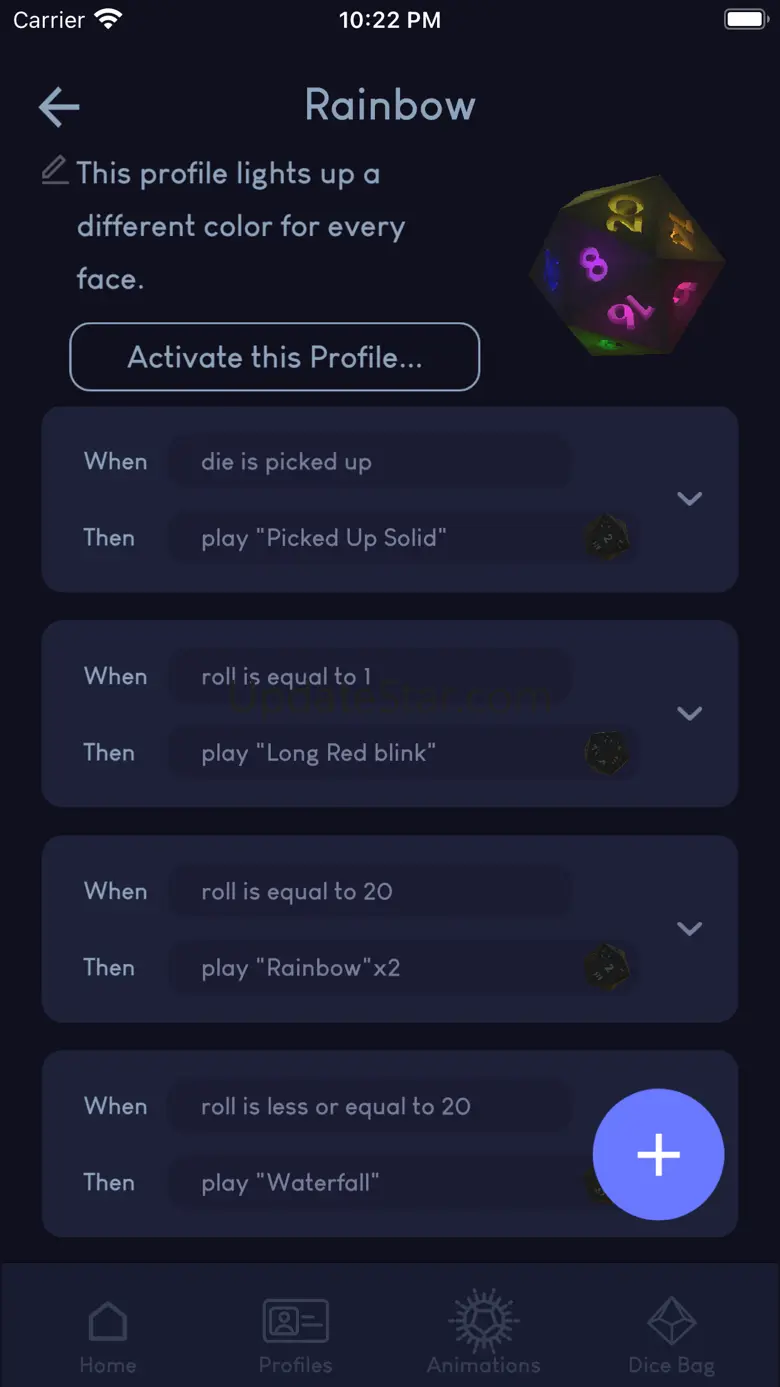The height and width of the screenshot is (1387, 780).
Task: Tap the play "Waterfall" action field
Action: [370, 1183]
